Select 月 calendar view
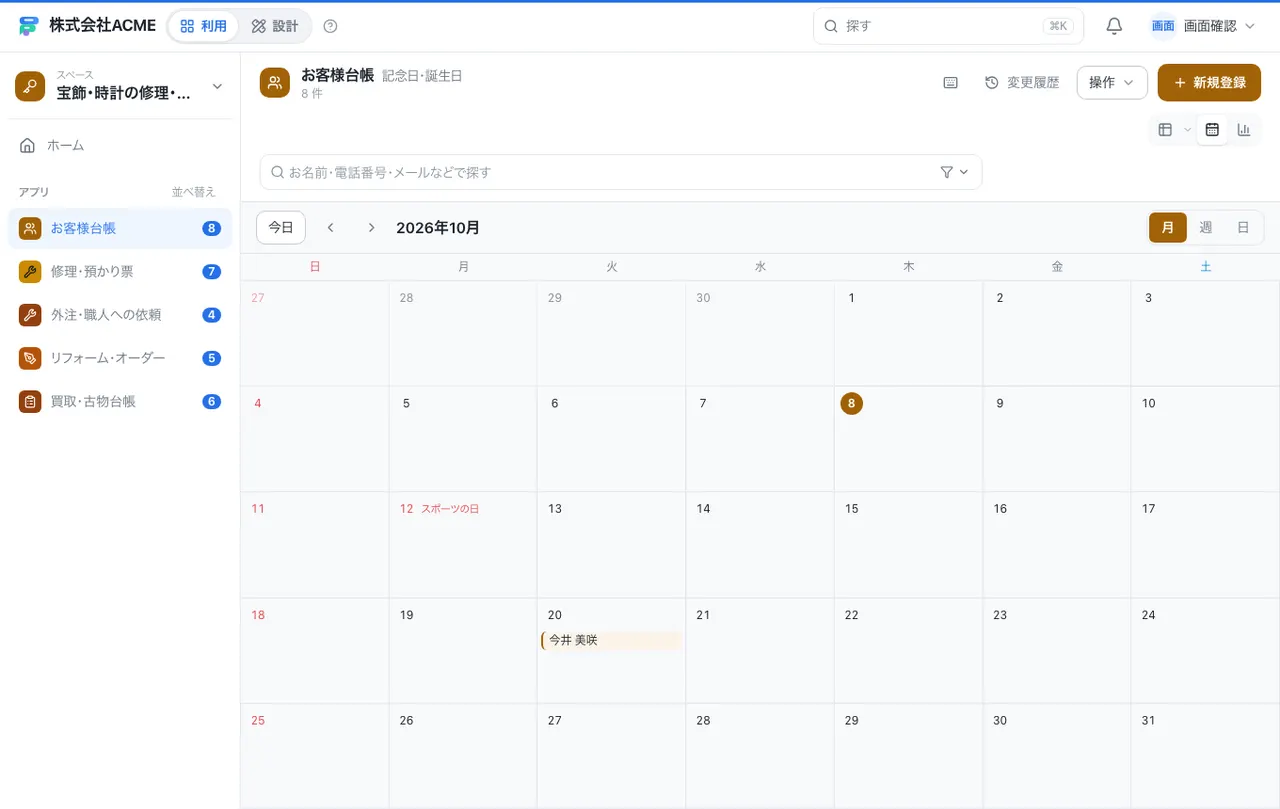The width and height of the screenshot is (1280, 809). pos(1168,228)
